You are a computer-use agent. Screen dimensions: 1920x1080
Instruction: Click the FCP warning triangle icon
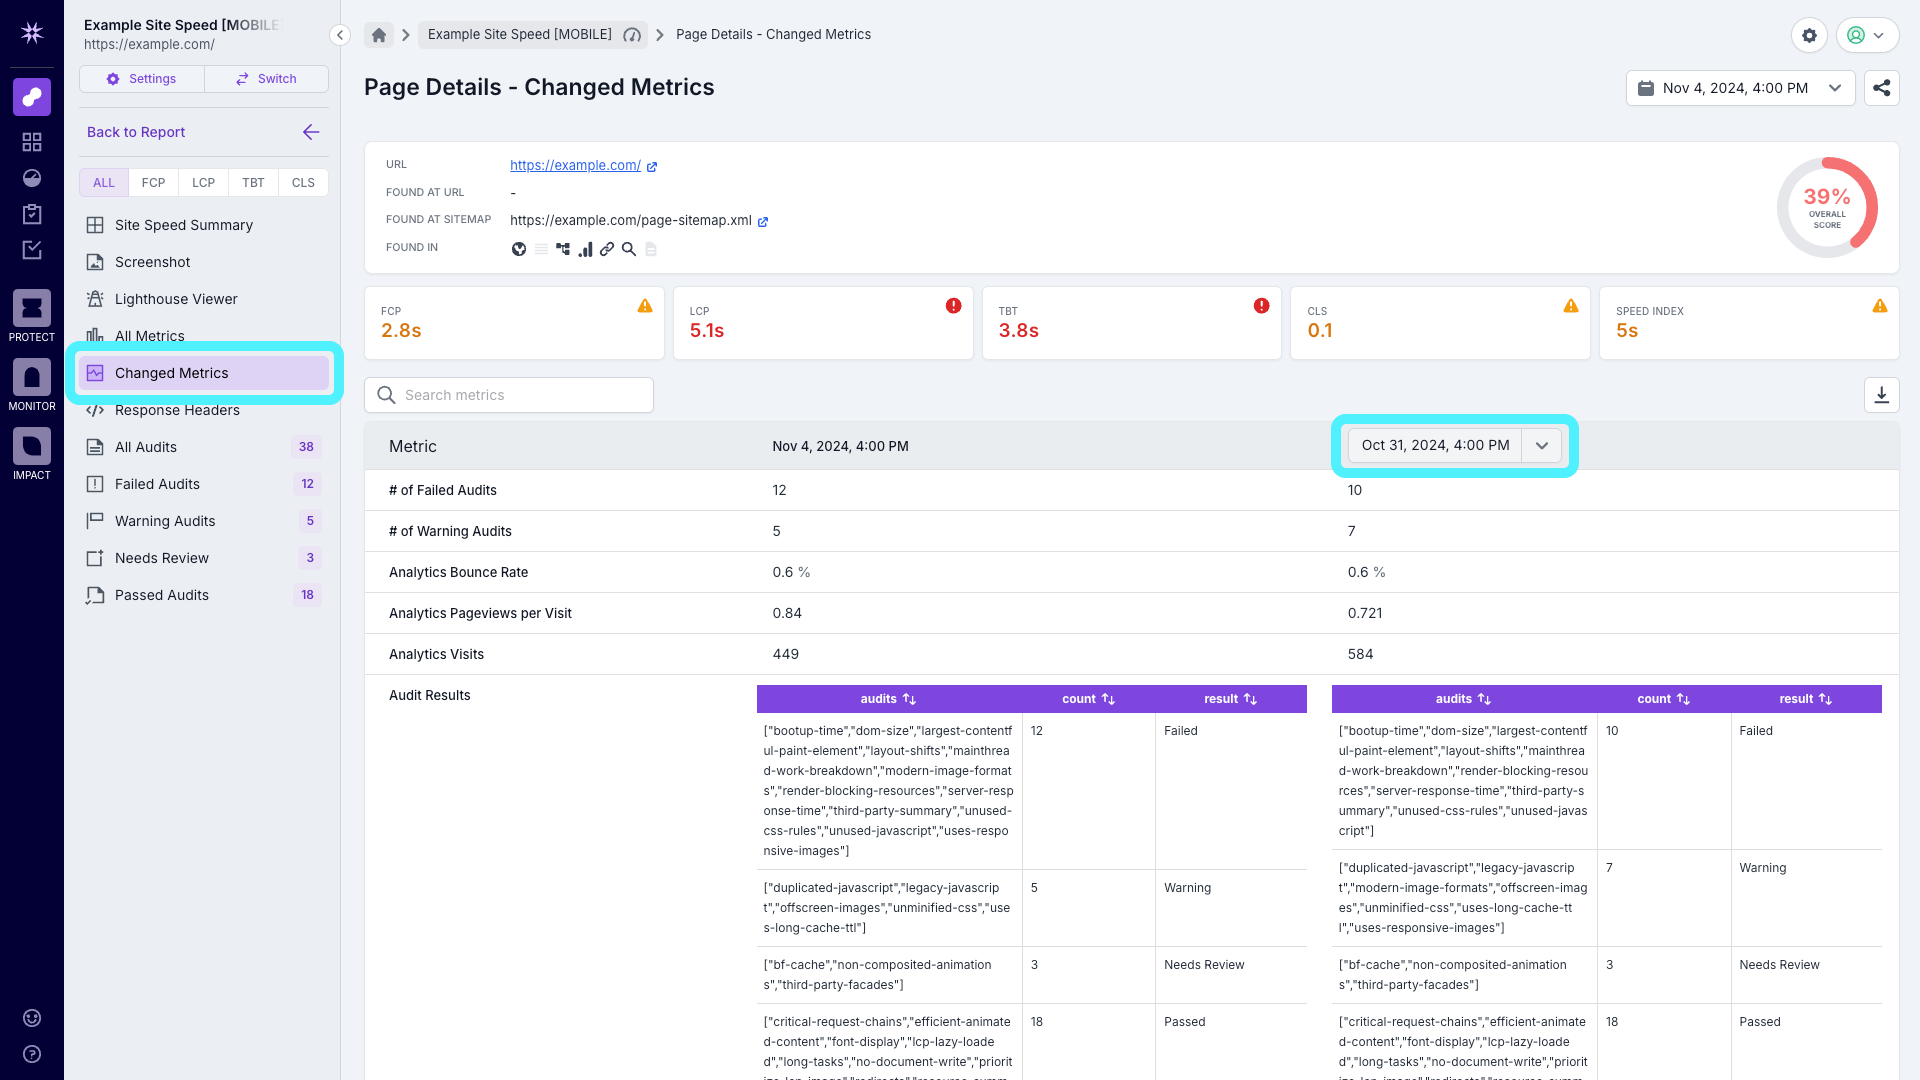tap(645, 306)
